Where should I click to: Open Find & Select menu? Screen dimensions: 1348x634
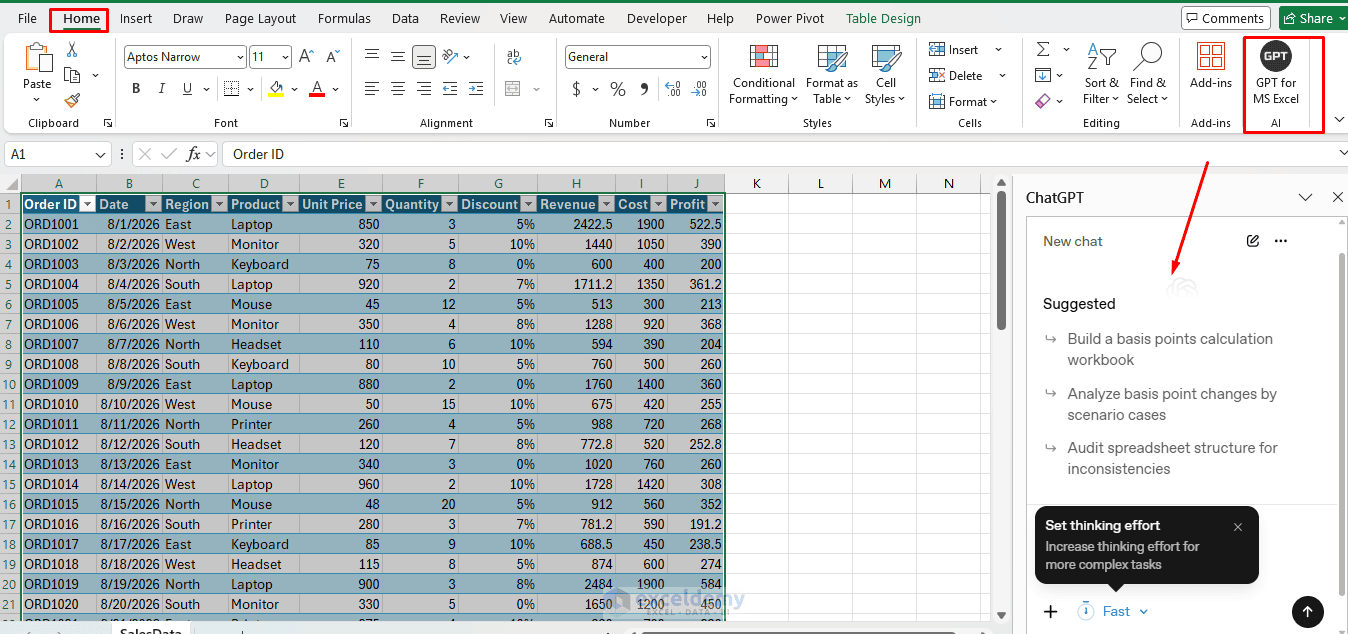[x=1147, y=74]
